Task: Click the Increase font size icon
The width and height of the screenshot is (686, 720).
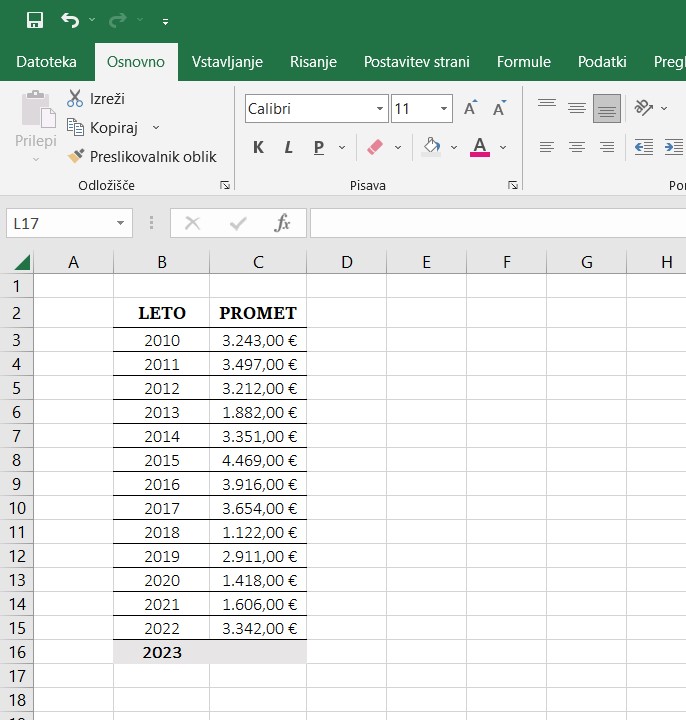Action: [470, 108]
